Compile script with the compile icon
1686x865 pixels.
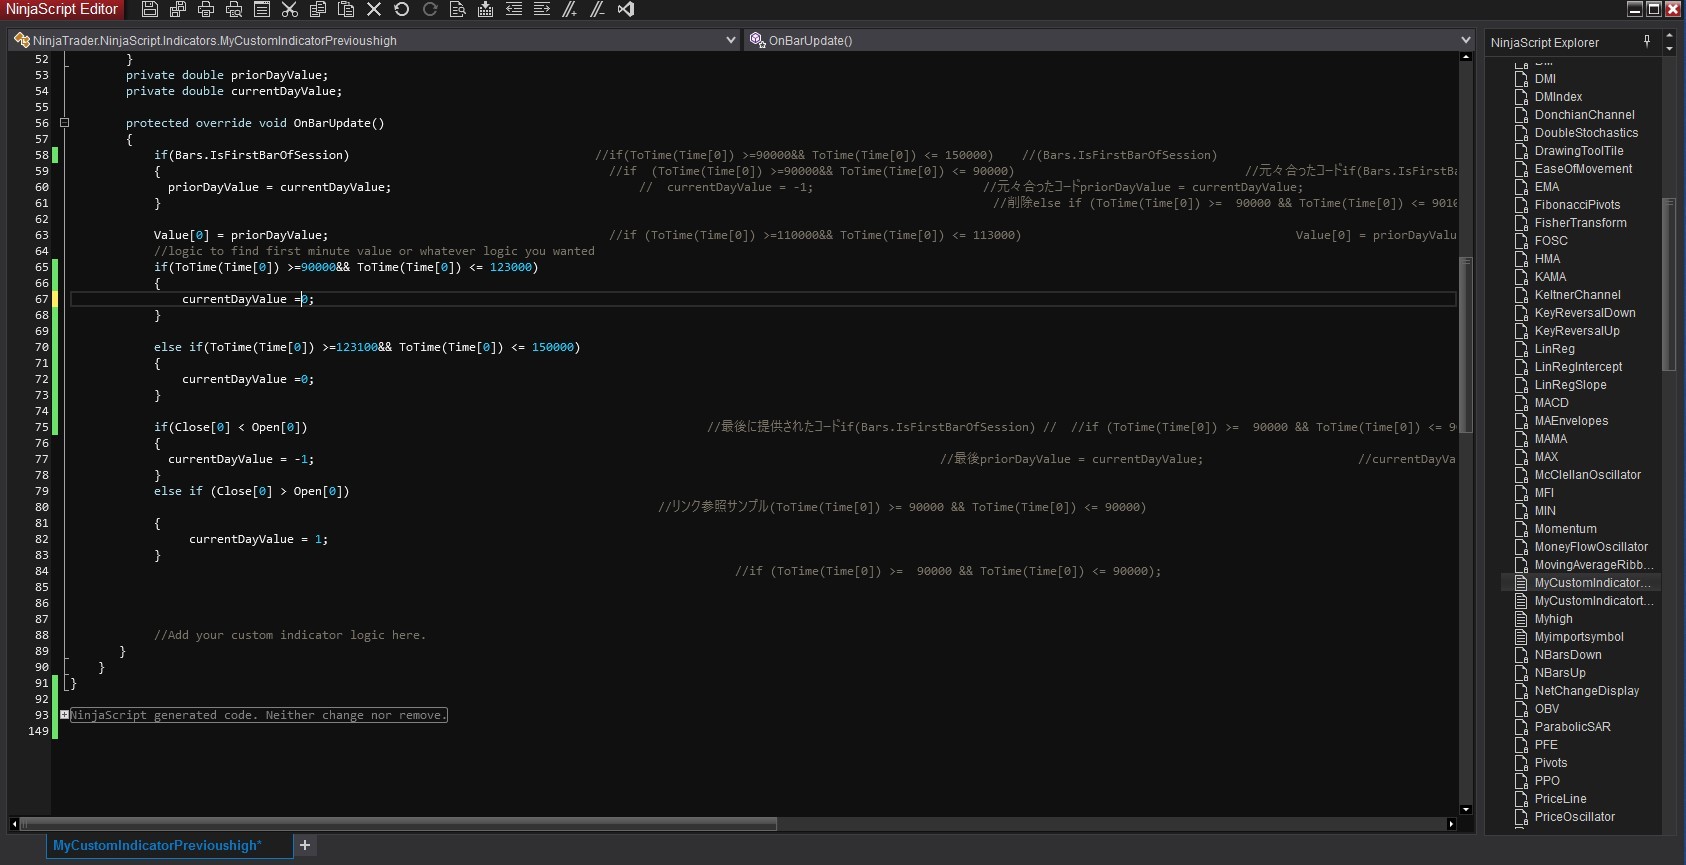486,9
